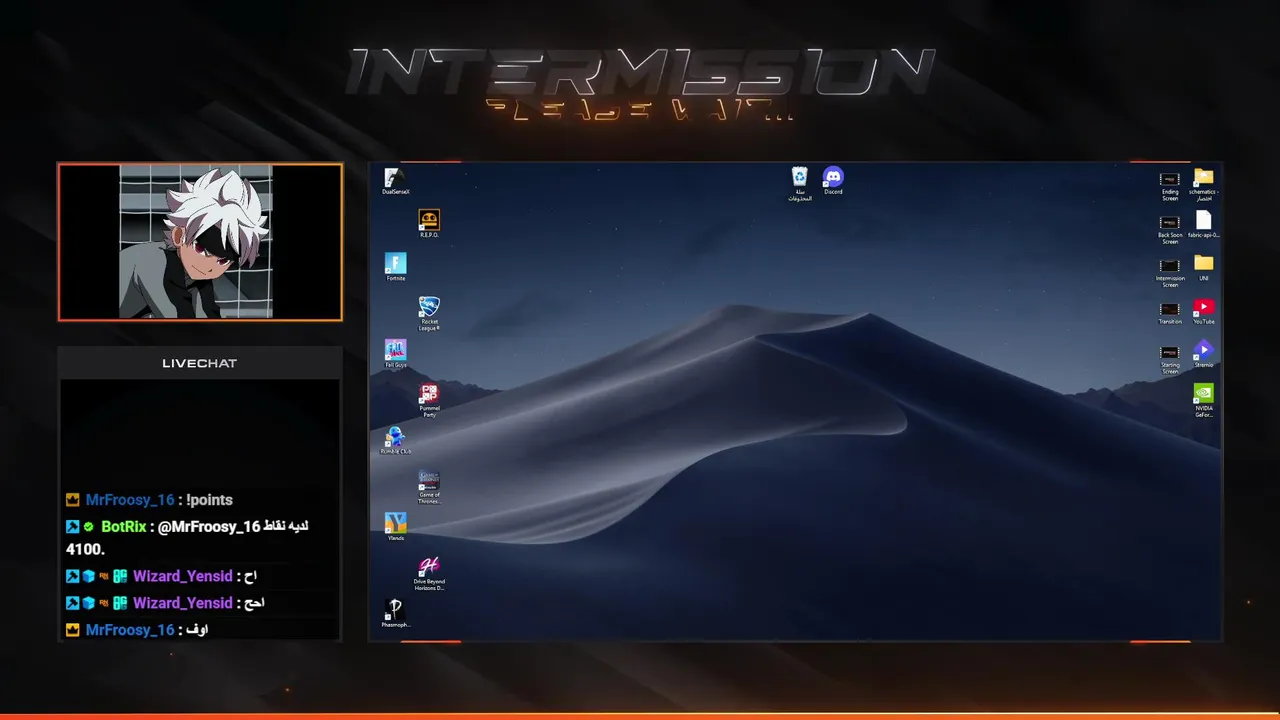
Task: Click Wizard_Yensid's "احح" chat message
Action: (254, 603)
